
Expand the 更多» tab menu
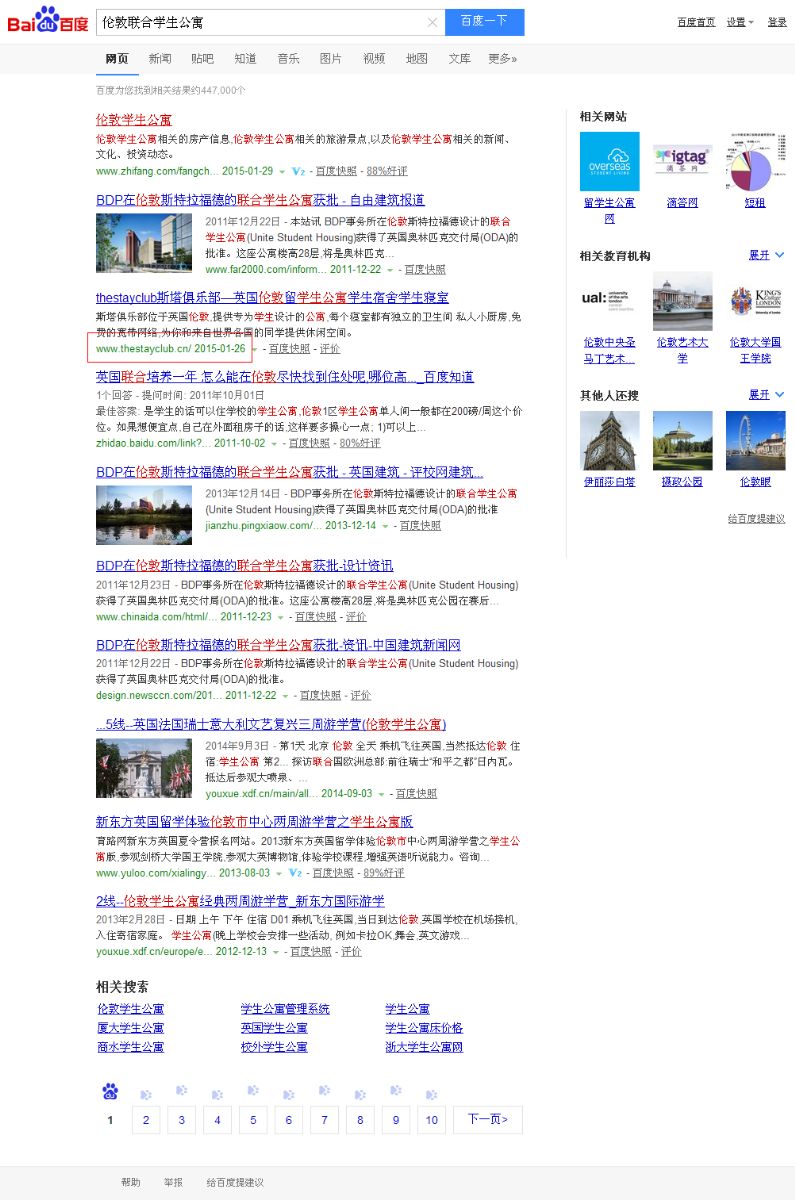coord(503,59)
